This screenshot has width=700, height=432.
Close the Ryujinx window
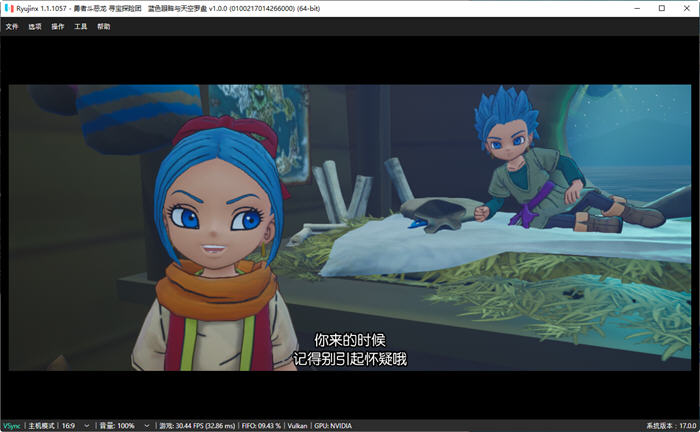tap(687, 8)
